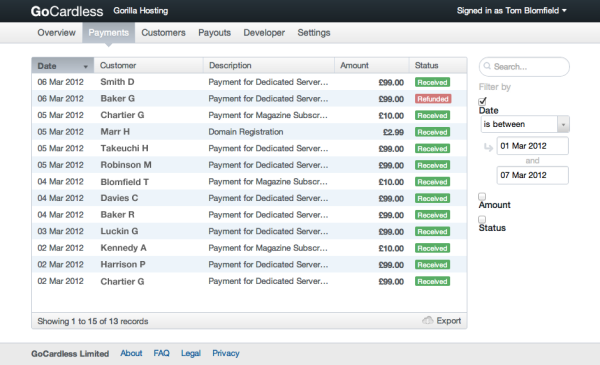Screen dimensions: 600x365
Task: Open the Overview tab
Action: coord(57,33)
